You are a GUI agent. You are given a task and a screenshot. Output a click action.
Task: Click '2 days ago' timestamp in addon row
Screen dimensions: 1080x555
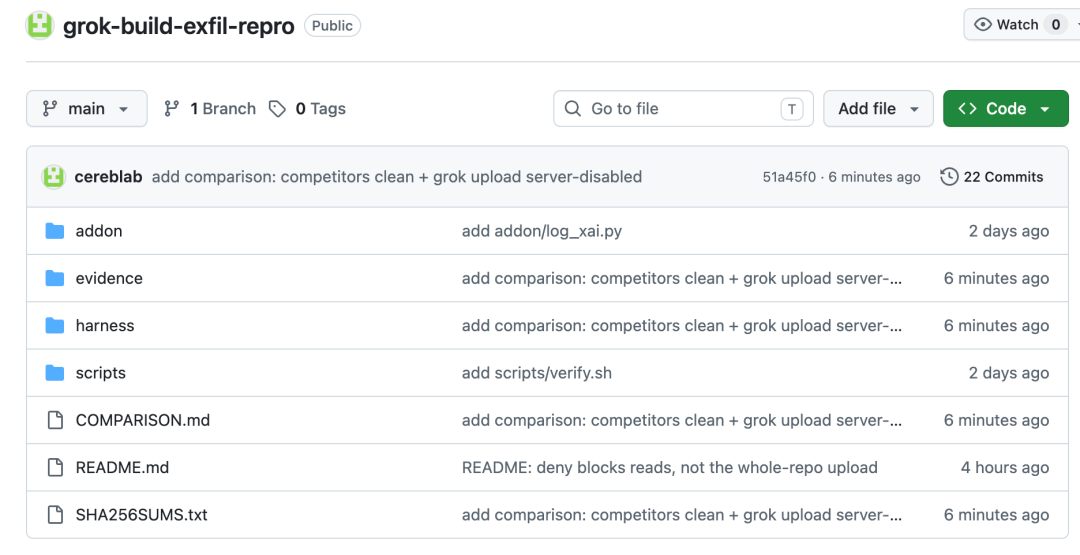coord(1009,231)
